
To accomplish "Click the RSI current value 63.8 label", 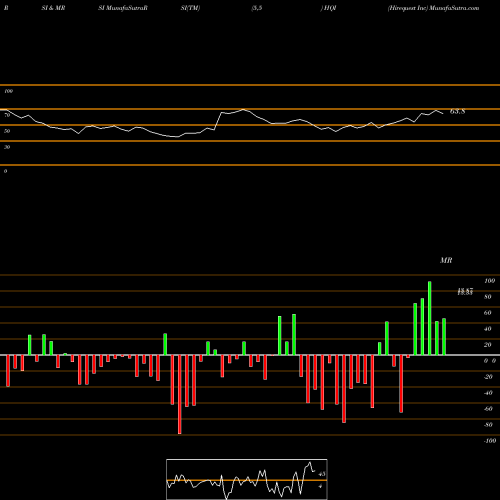I will [457, 112].
